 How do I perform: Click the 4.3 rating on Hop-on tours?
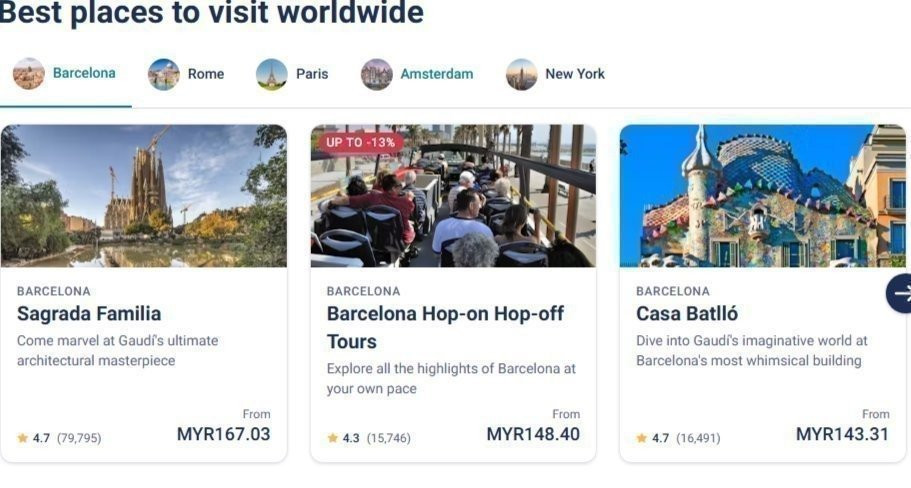[351, 438]
